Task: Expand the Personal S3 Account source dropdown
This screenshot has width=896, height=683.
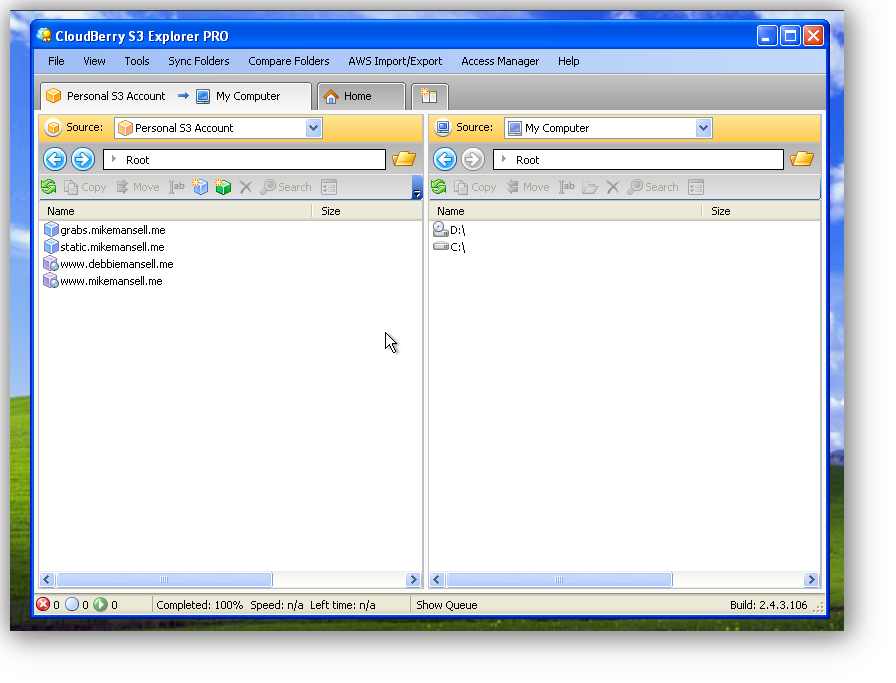Action: click(313, 128)
